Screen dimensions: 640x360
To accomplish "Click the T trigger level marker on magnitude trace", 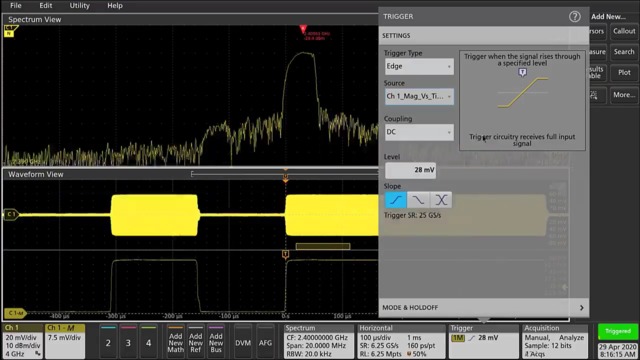I will pyautogui.click(x=285, y=255).
